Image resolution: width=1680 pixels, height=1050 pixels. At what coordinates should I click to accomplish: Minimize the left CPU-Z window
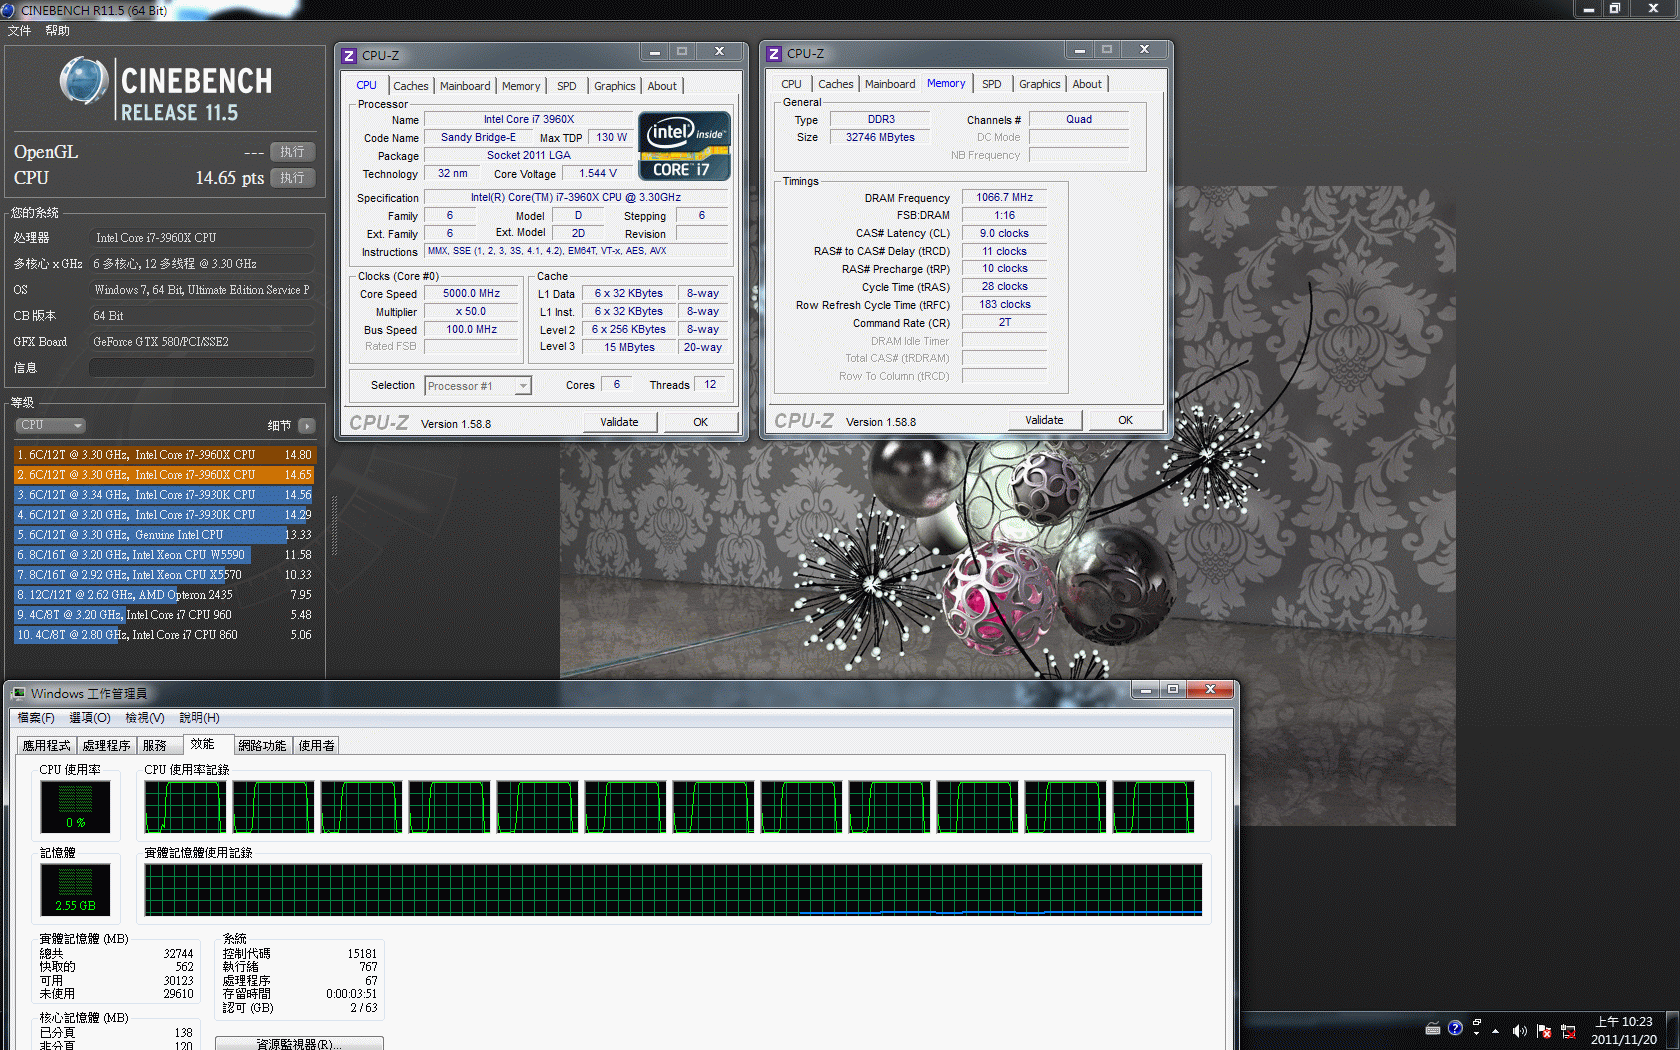(x=655, y=52)
